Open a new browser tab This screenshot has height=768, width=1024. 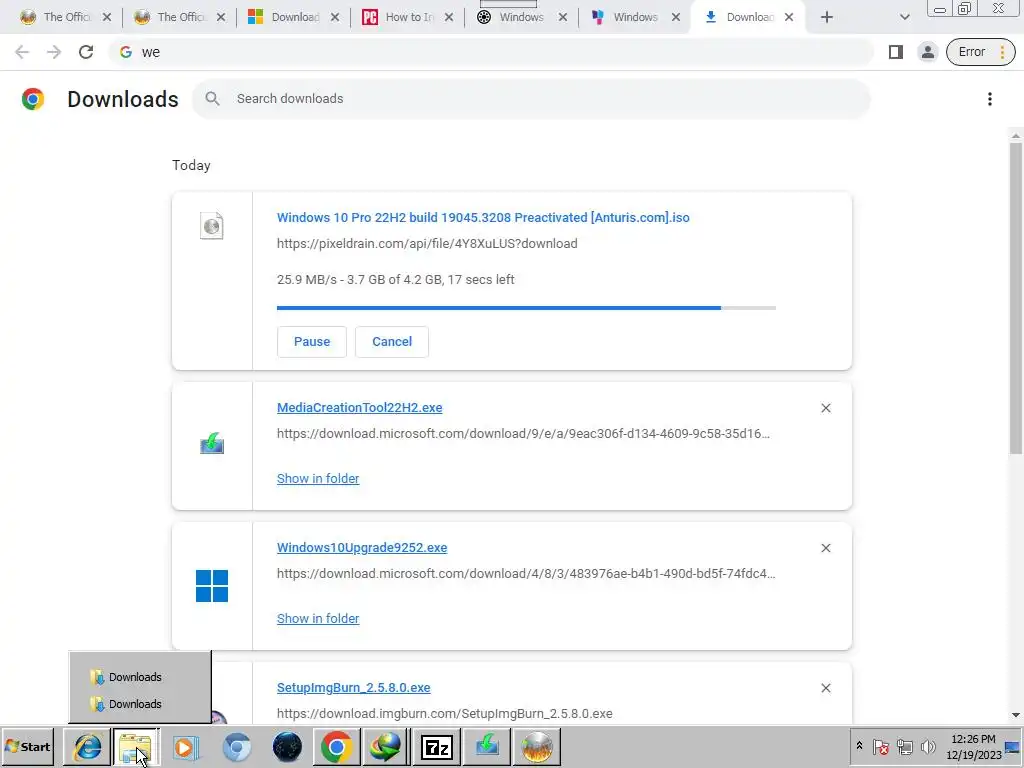[x=827, y=17]
